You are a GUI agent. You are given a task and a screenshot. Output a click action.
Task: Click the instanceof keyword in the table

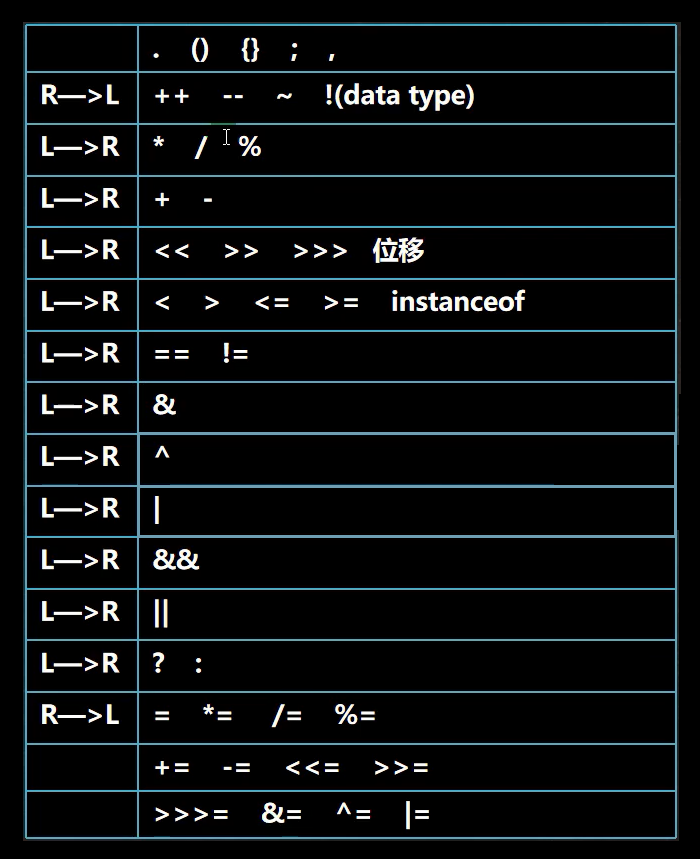(x=457, y=302)
